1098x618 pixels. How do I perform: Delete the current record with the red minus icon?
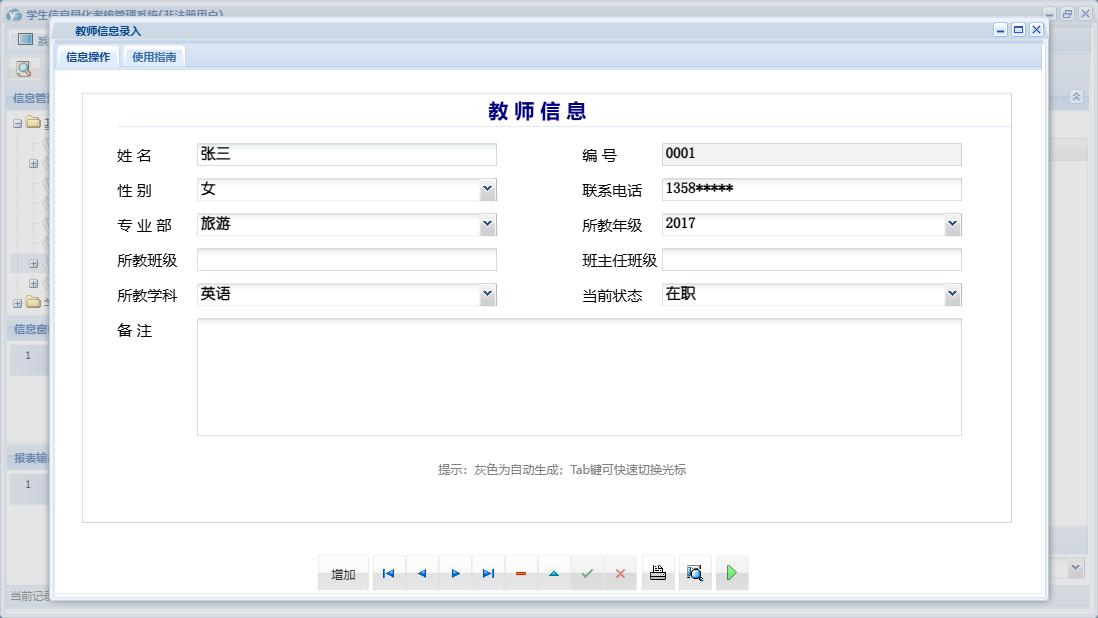(521, 573)
